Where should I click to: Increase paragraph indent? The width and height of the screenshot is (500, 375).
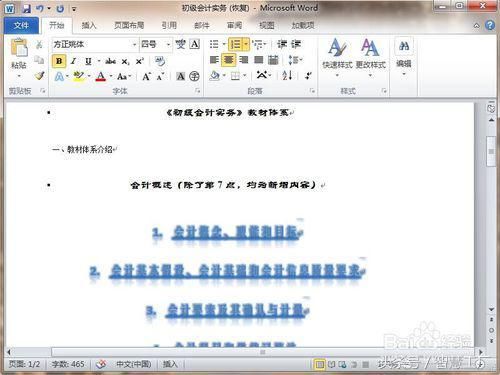296,44
